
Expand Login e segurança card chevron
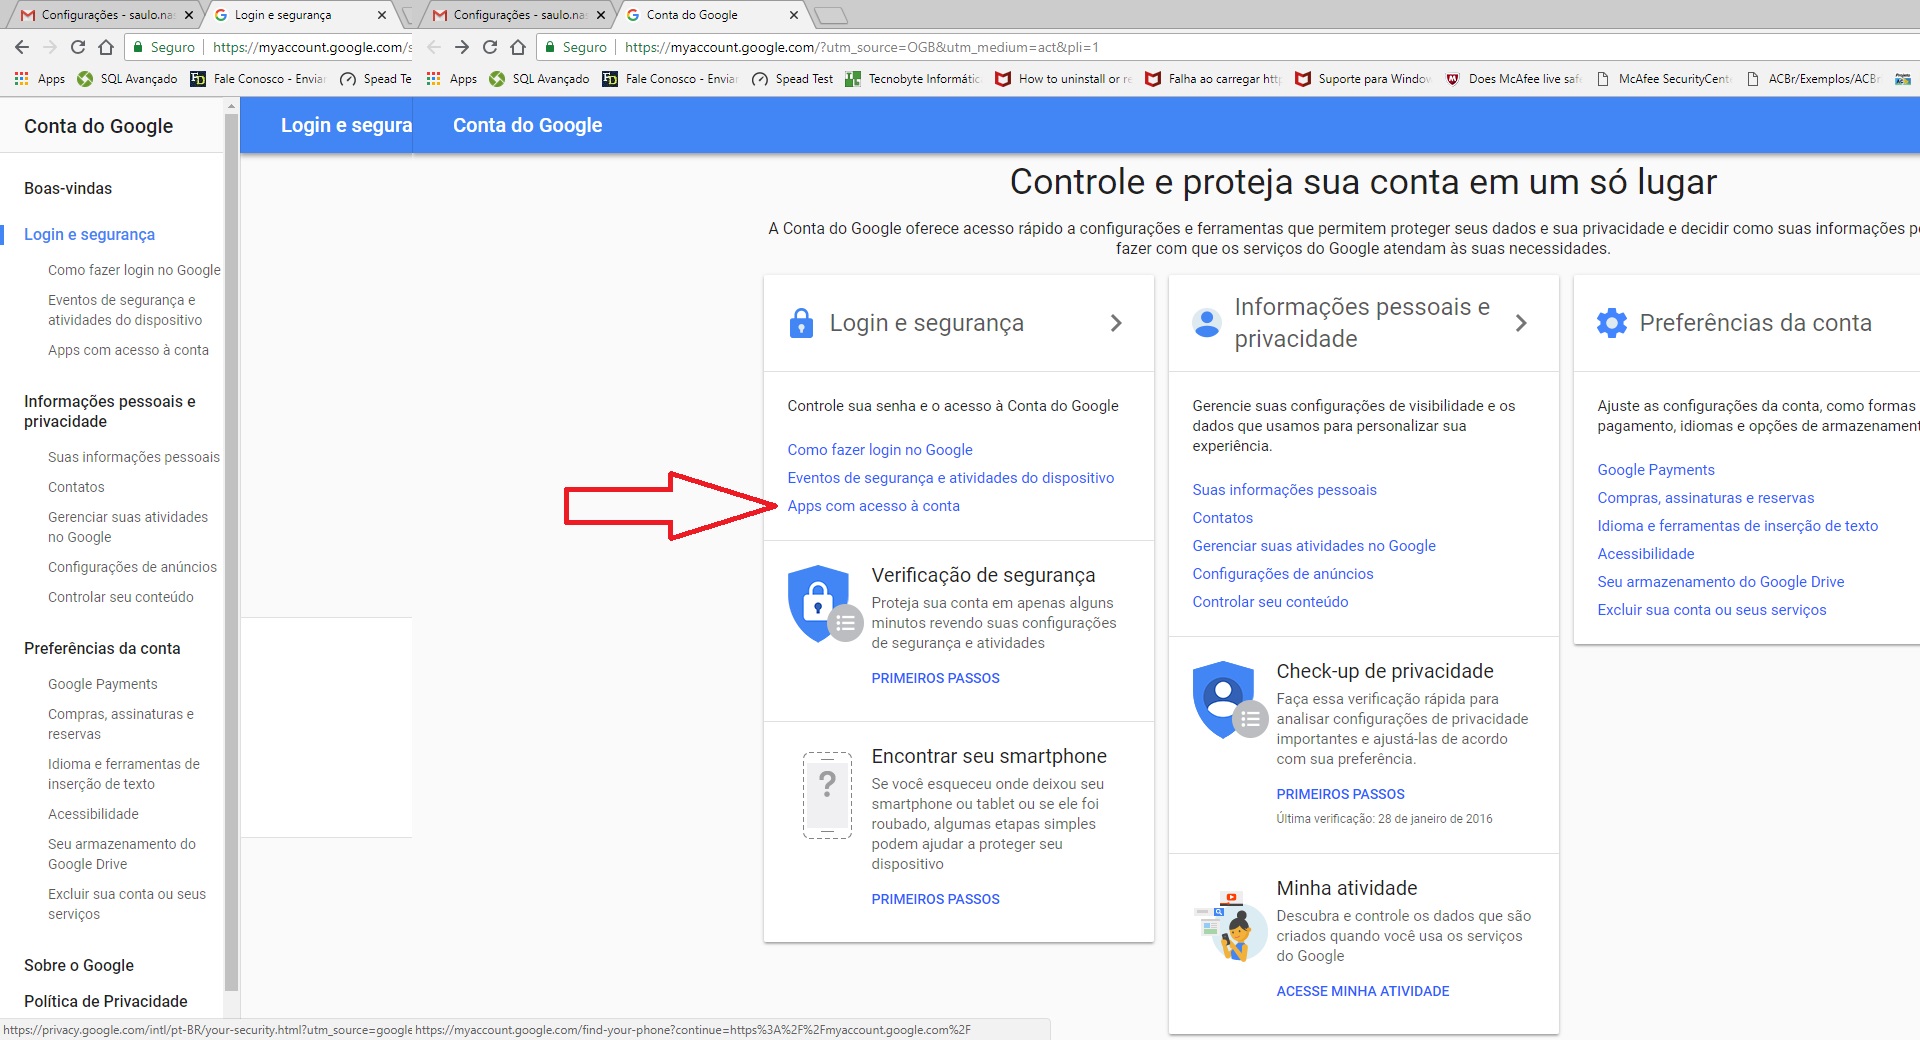pos(1116,323)
